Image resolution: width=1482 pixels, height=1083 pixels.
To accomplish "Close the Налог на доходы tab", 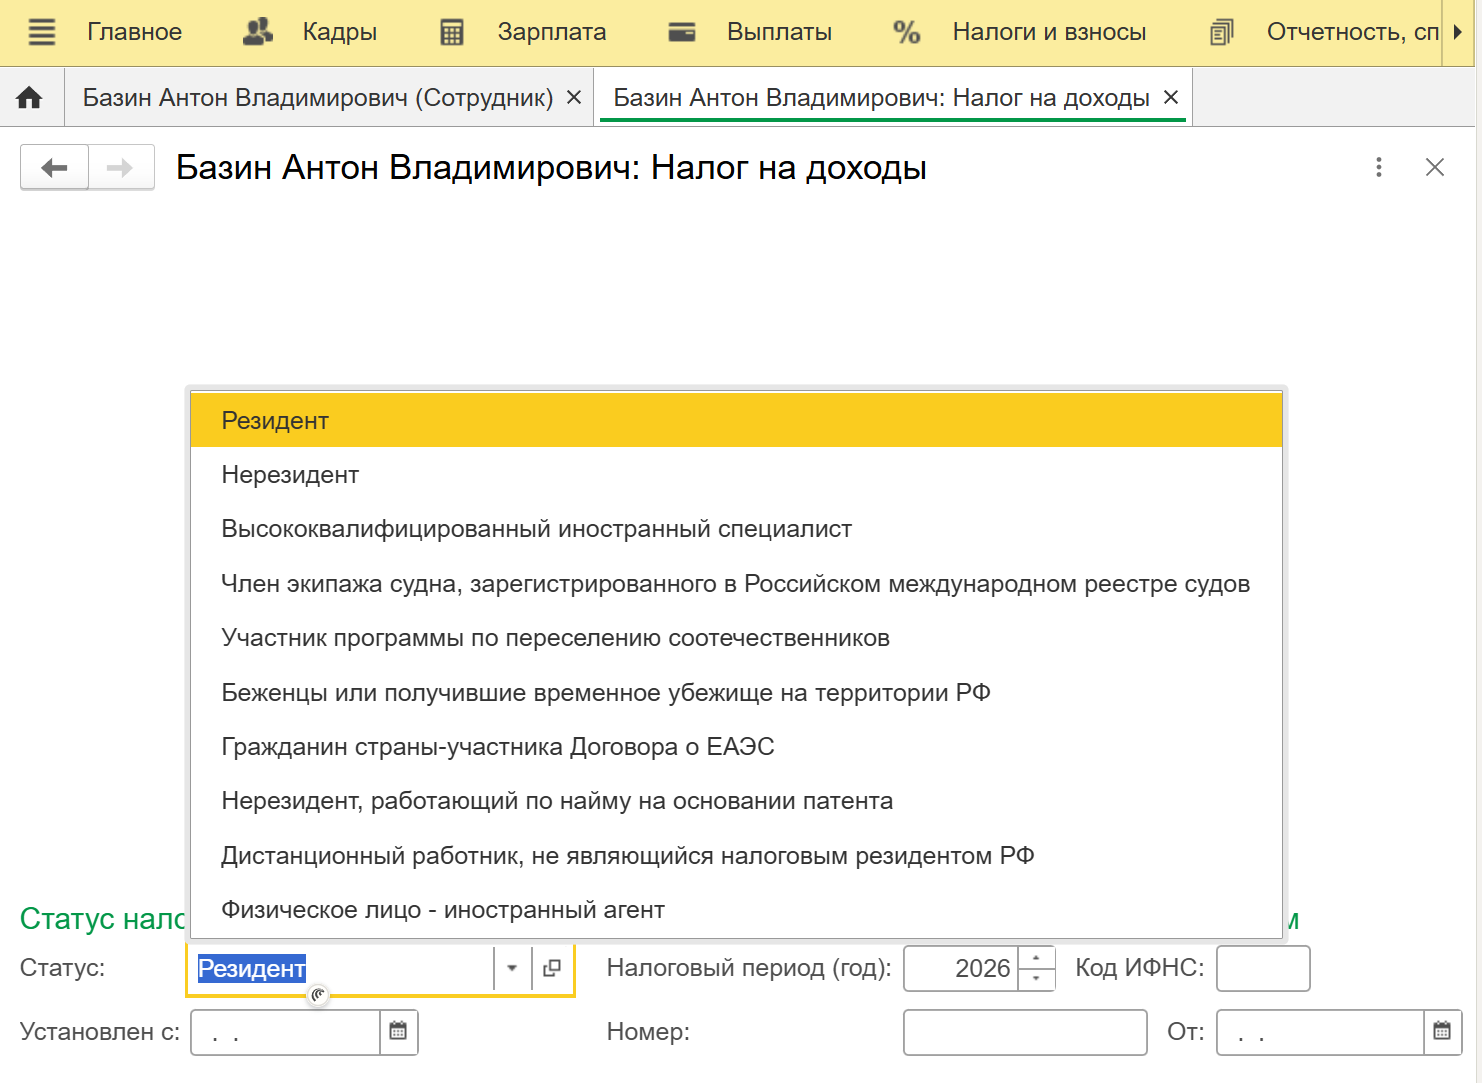I will click(x=1171, y=97).
